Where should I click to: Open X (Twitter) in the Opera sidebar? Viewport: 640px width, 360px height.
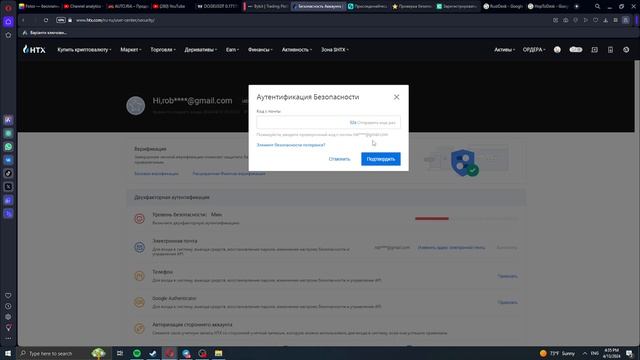point(8,187)
